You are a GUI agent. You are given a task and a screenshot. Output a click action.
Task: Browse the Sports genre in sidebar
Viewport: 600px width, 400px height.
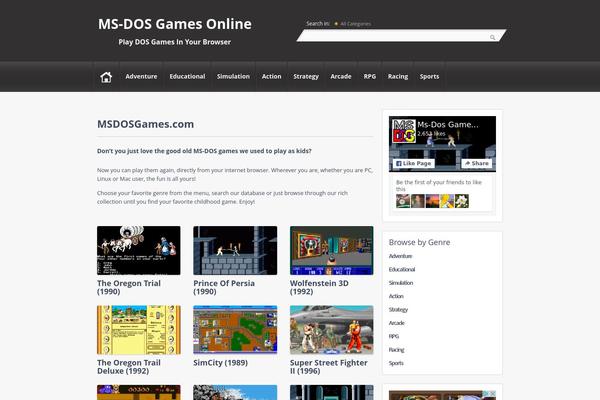[396, 363]
